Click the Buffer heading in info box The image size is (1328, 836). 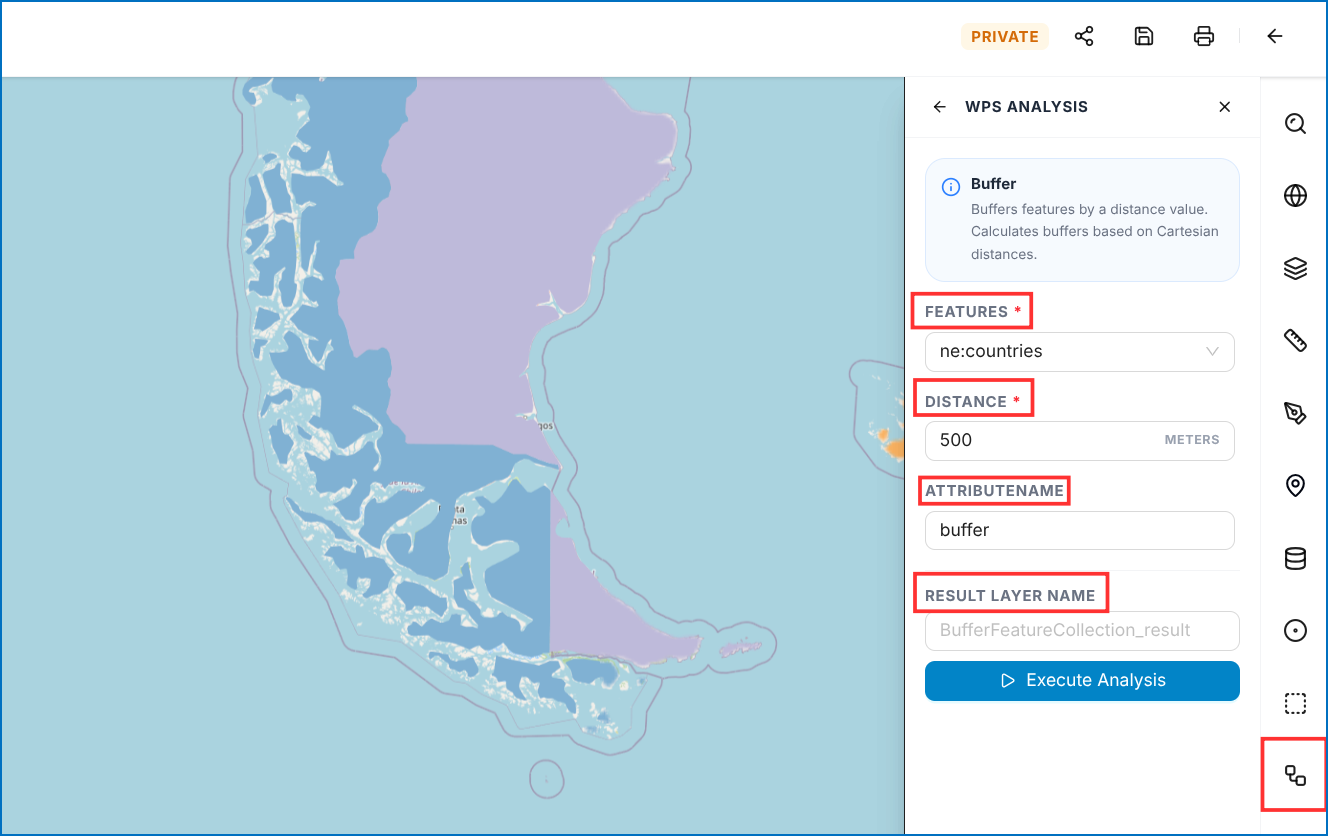pyautogui.click(x=993, y=184)
